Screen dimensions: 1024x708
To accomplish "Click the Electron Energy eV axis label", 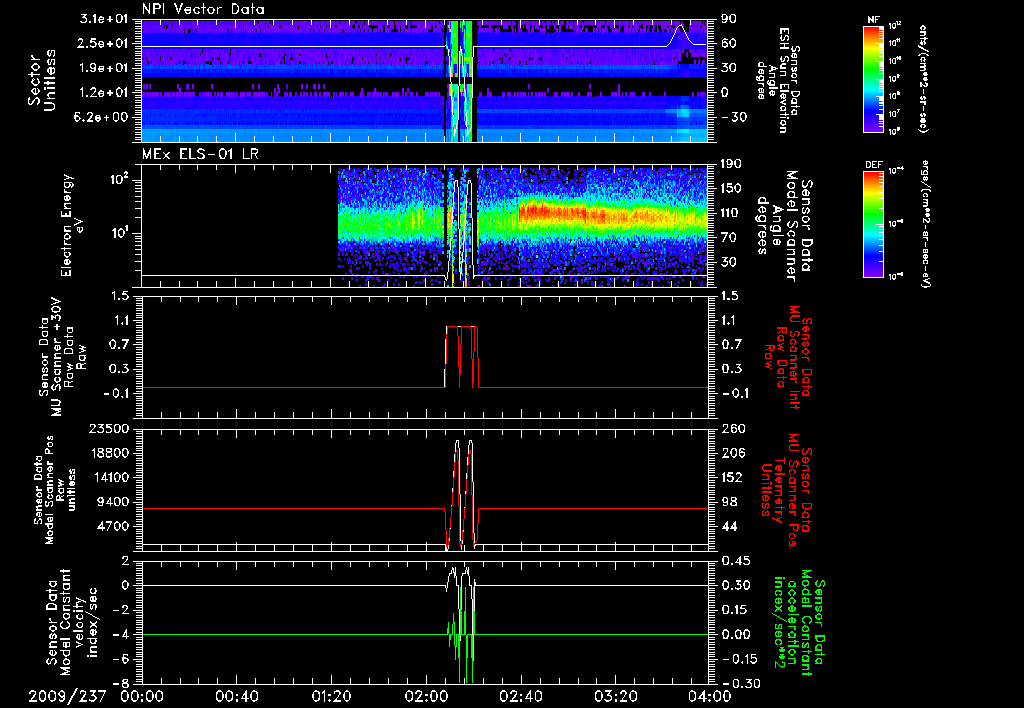I will [x=73, y=225].
